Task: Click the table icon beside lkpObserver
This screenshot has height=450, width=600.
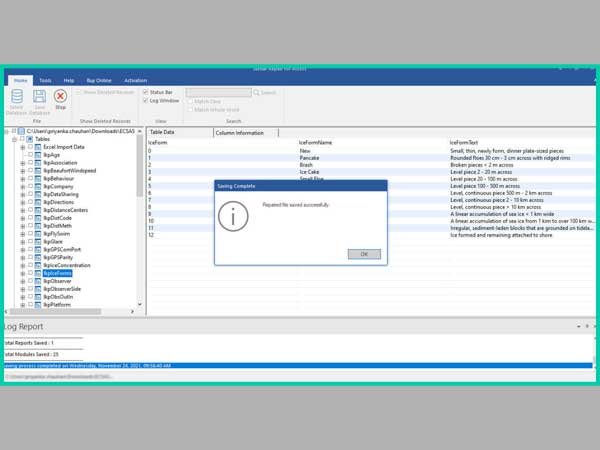Action: pyautogui.click(x=38, y=281)
